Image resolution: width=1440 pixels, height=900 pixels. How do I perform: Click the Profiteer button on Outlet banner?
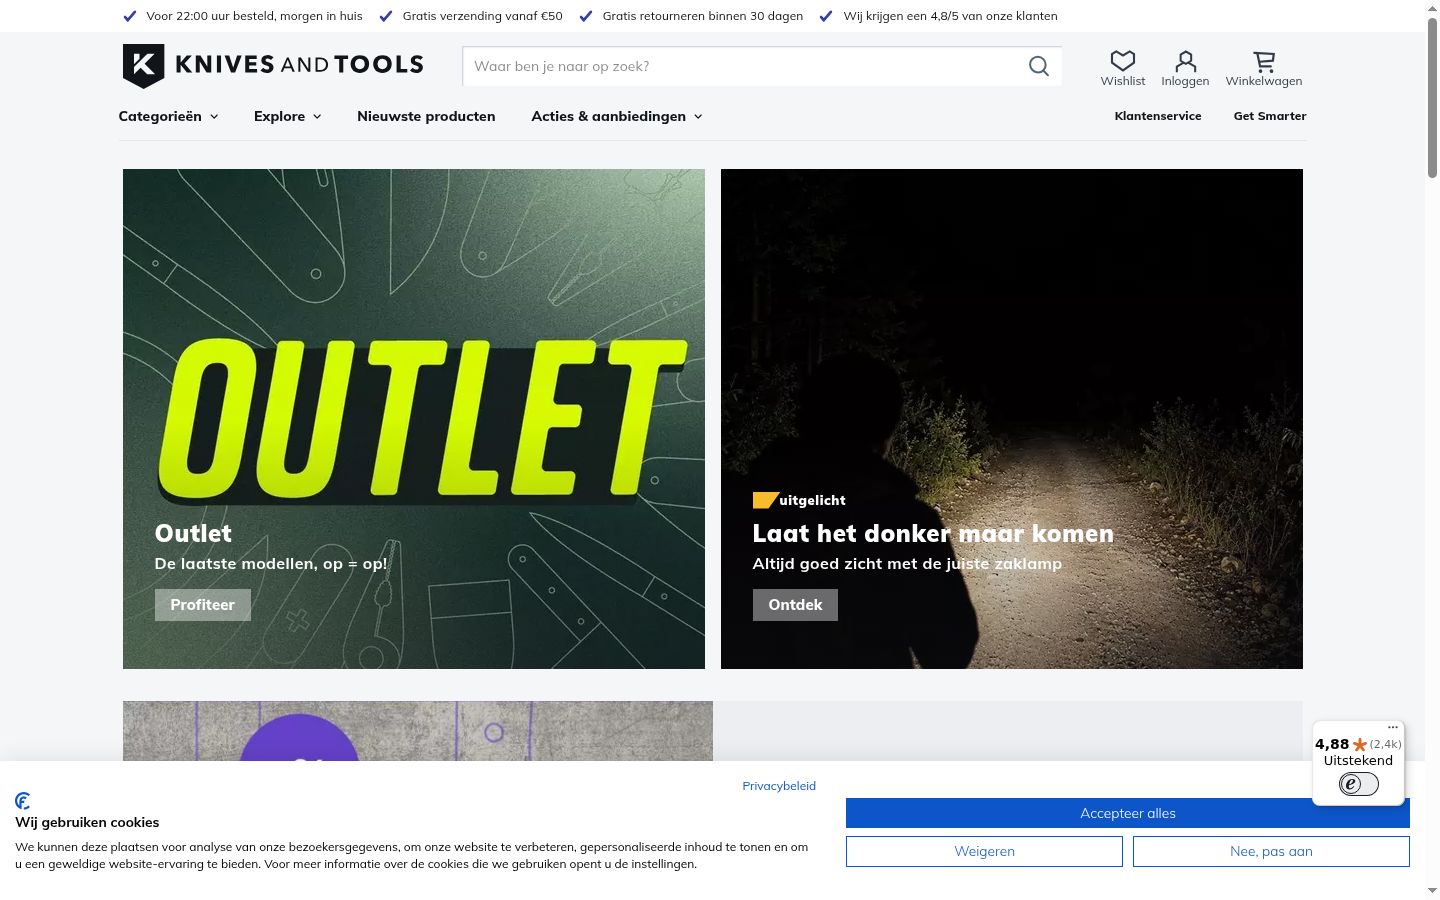(x=202, y=605)
